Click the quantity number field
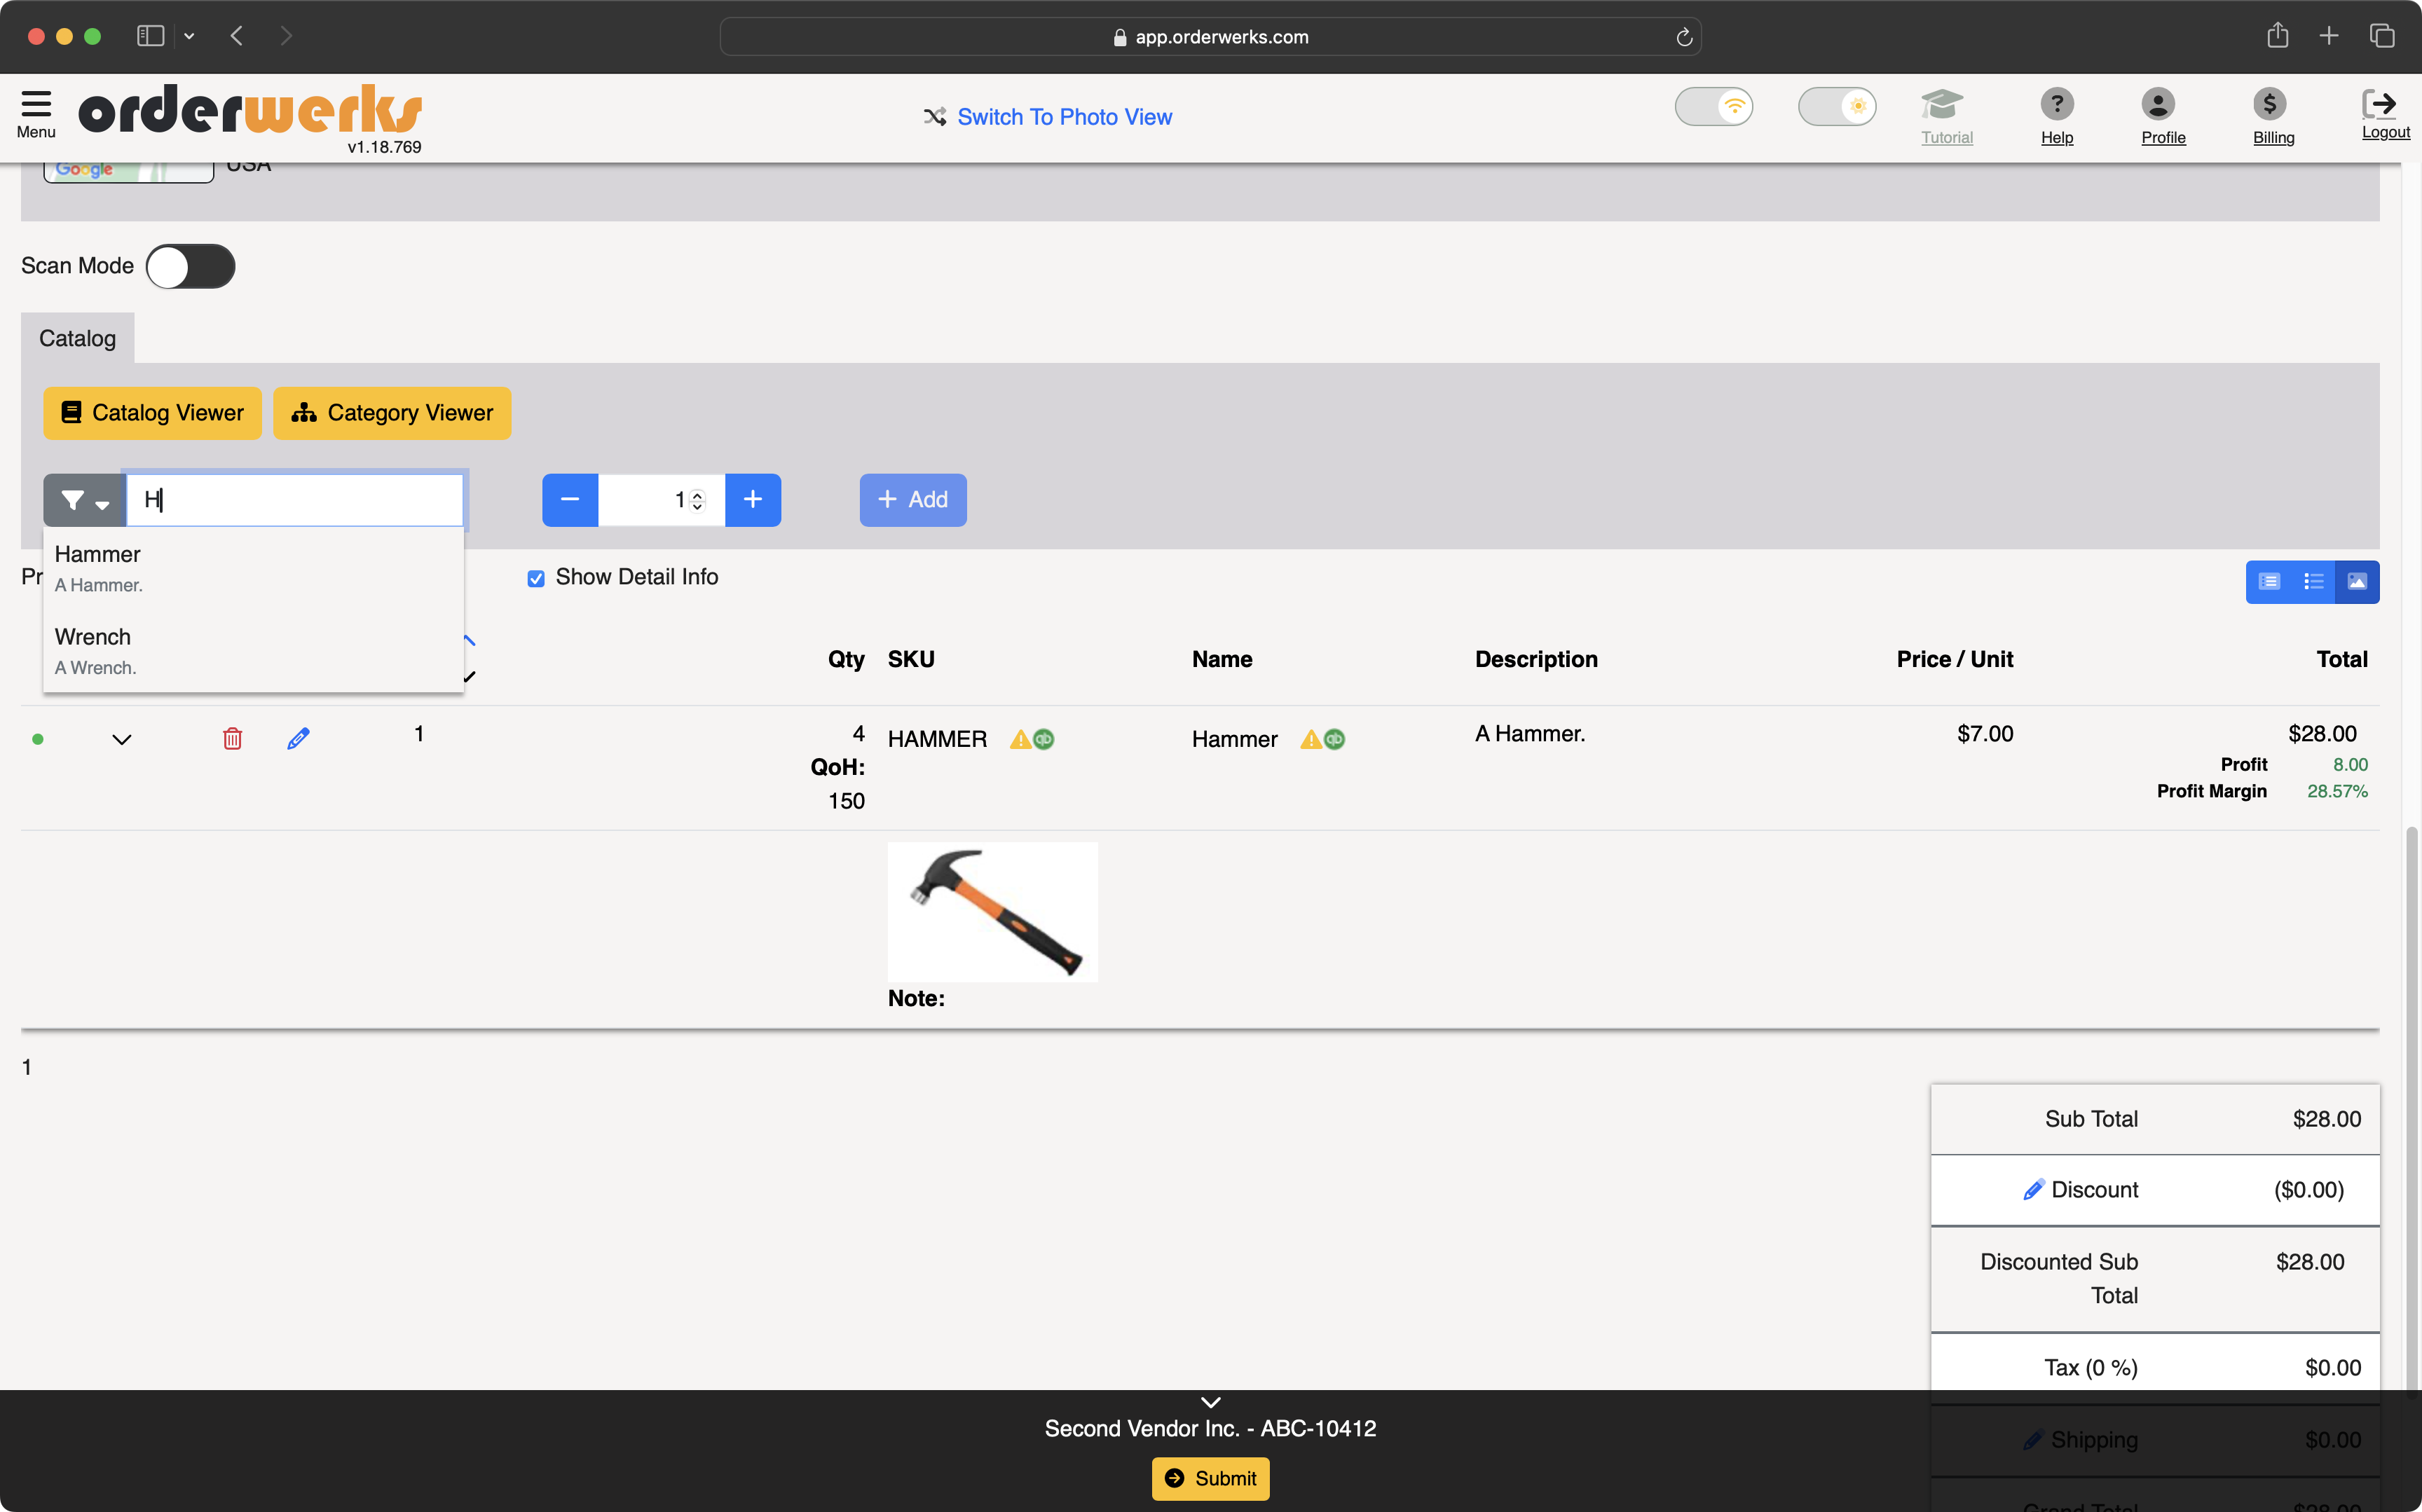The width and height of the screenshot is (2422, 1512). point(660,500)
